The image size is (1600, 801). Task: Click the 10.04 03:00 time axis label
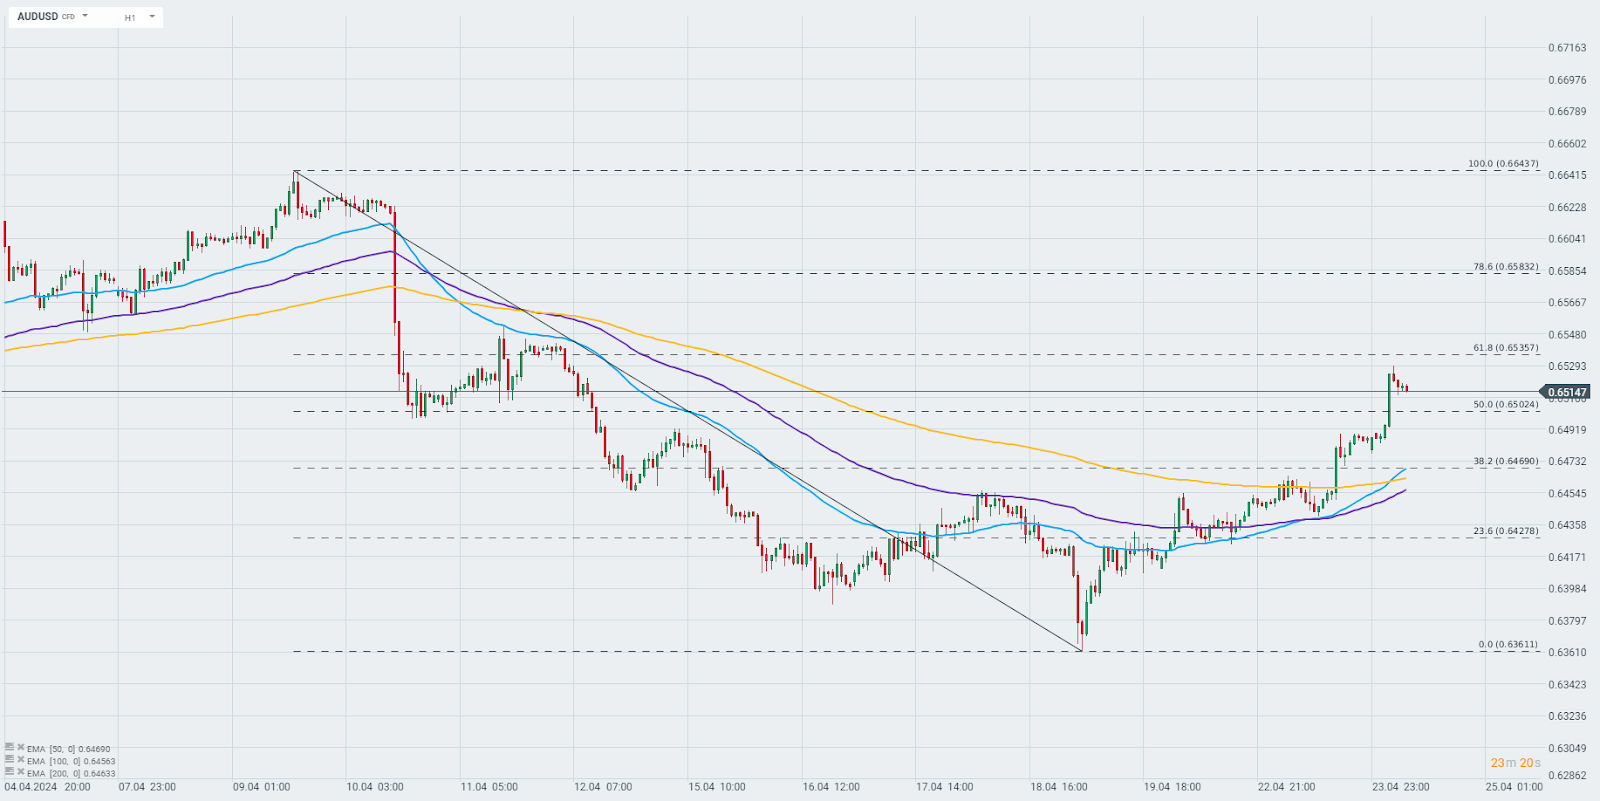click(x=375, y=787)
